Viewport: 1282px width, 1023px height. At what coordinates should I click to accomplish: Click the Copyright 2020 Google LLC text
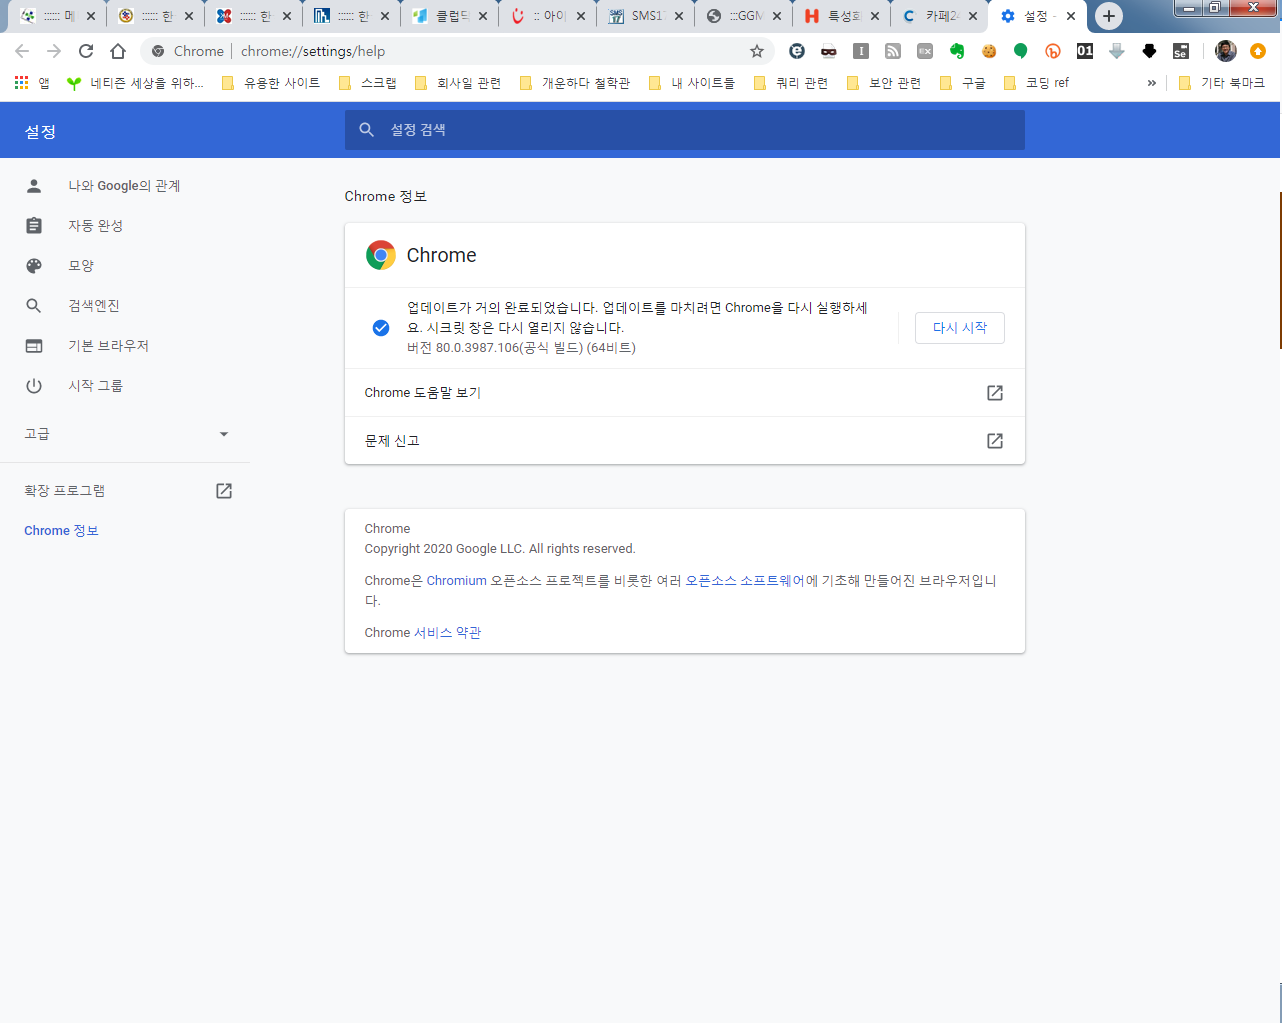(500, 549)
